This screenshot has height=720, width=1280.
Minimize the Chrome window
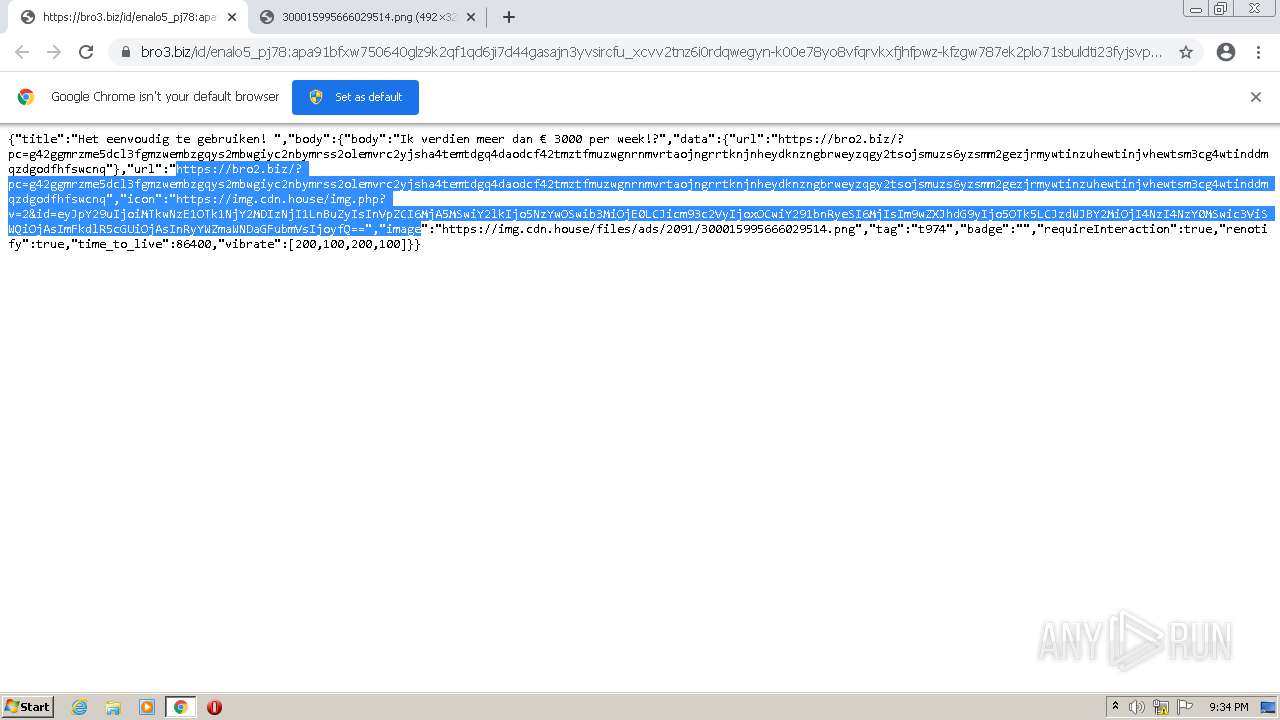(1195, 8)
